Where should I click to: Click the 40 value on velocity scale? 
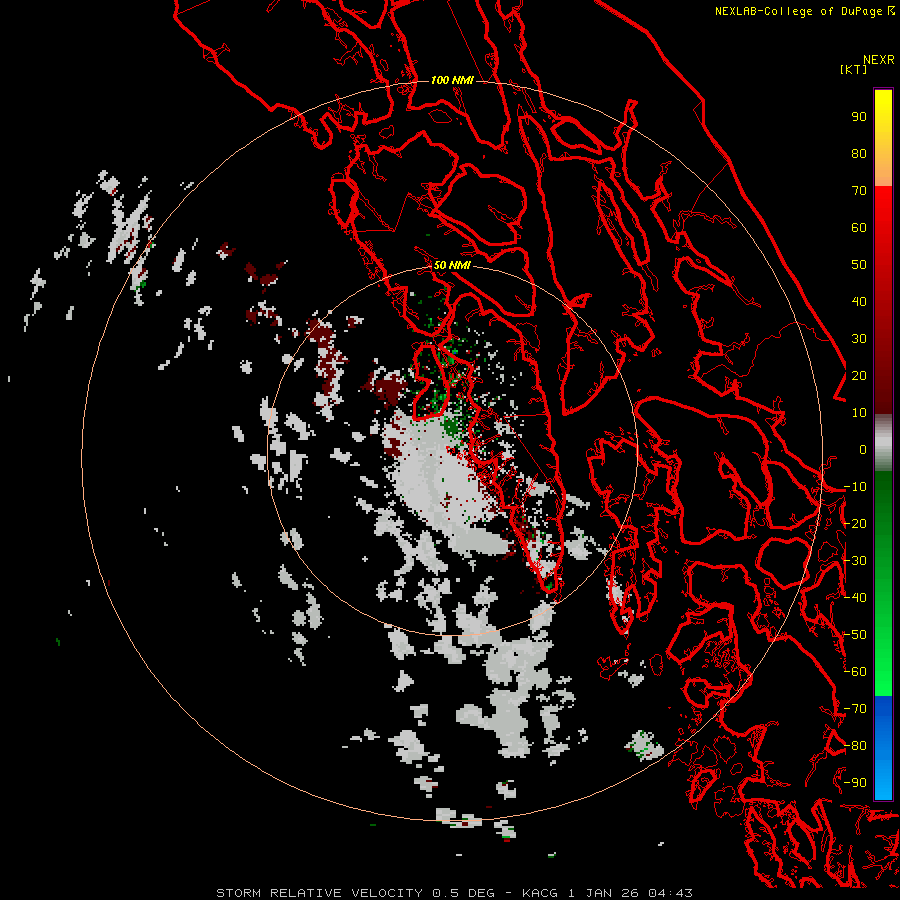(859, 302)
